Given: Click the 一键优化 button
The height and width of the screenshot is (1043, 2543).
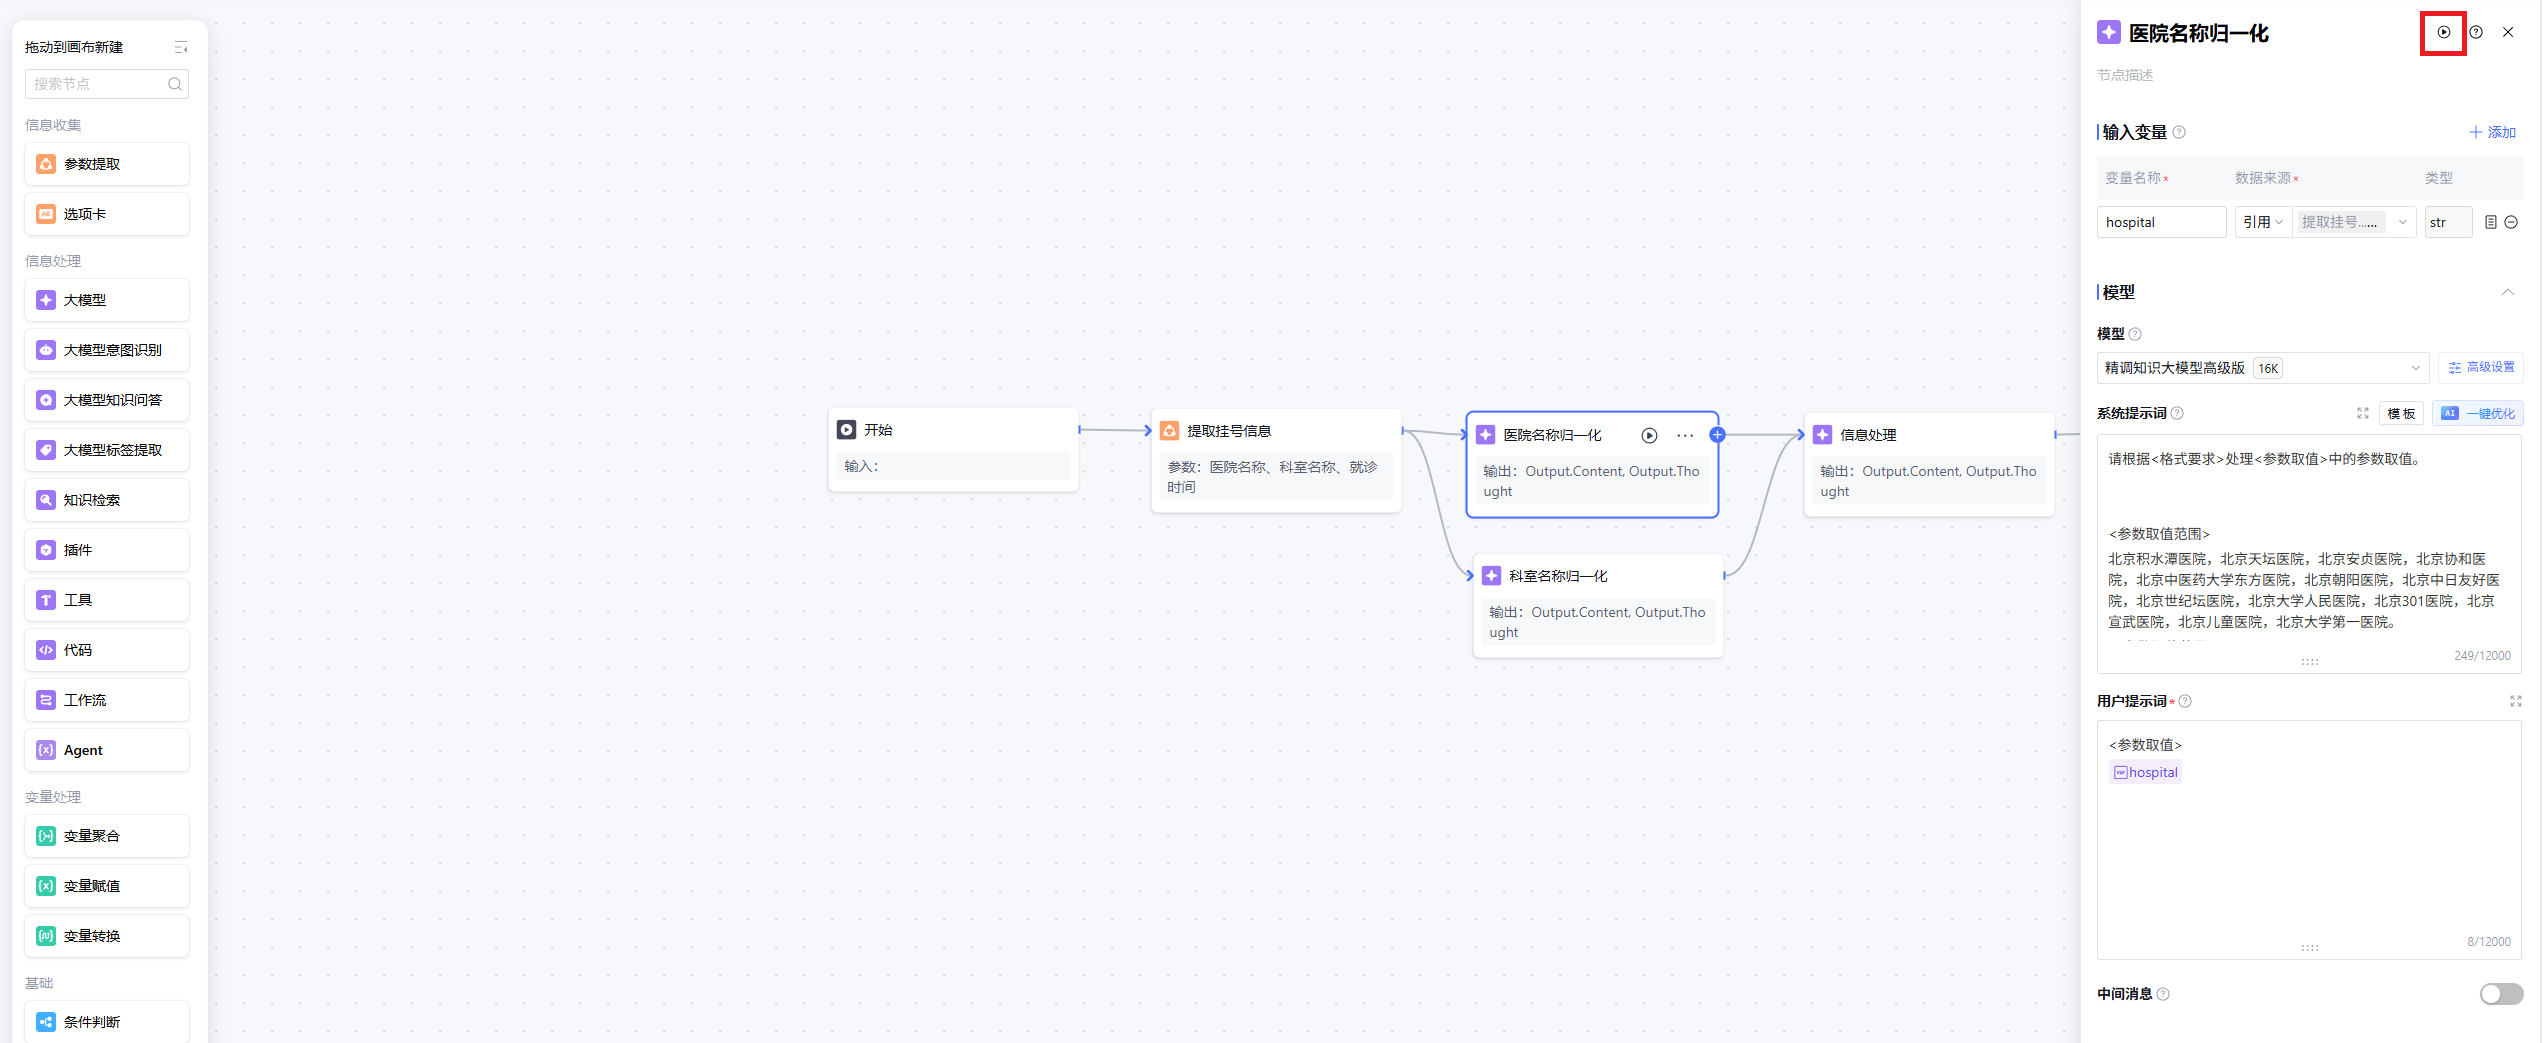Looking at the screenshot, I should click(x=2478, y=413).
